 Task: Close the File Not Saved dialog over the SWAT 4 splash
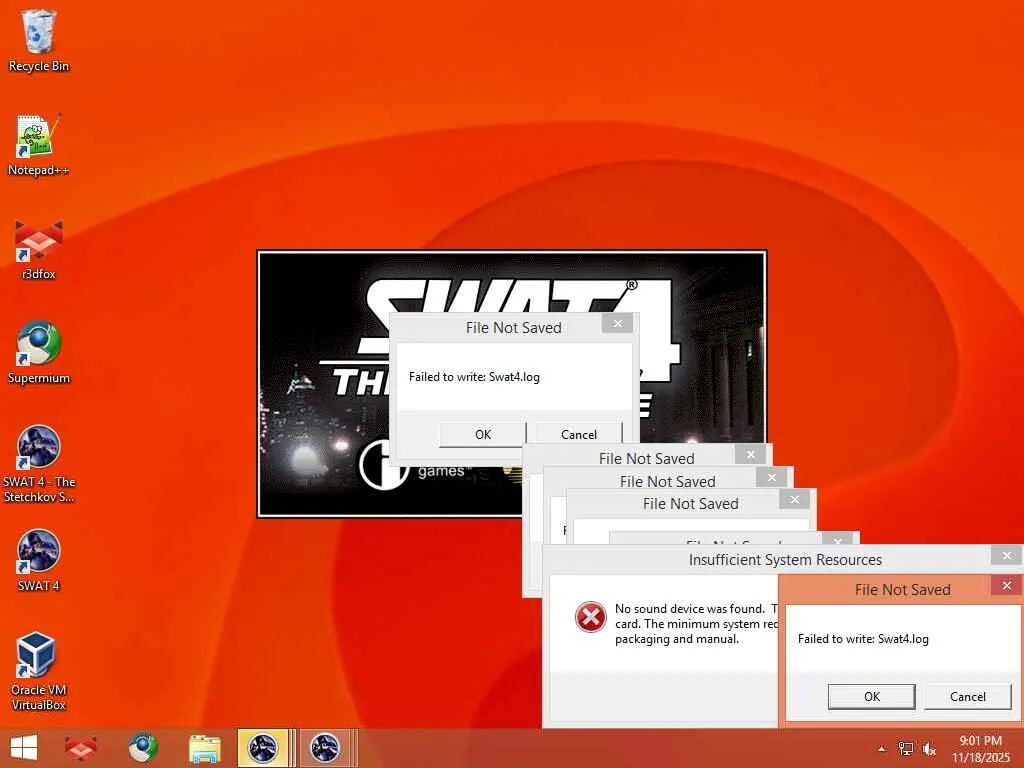coord(617,323)
